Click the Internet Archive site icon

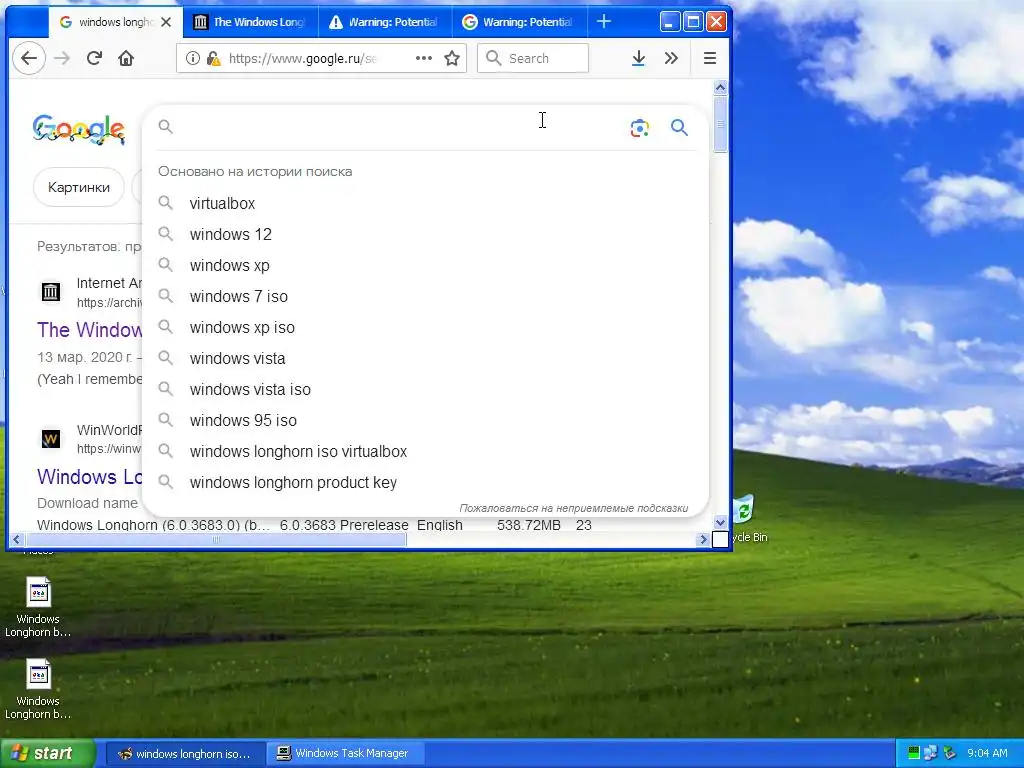point(51,291)
